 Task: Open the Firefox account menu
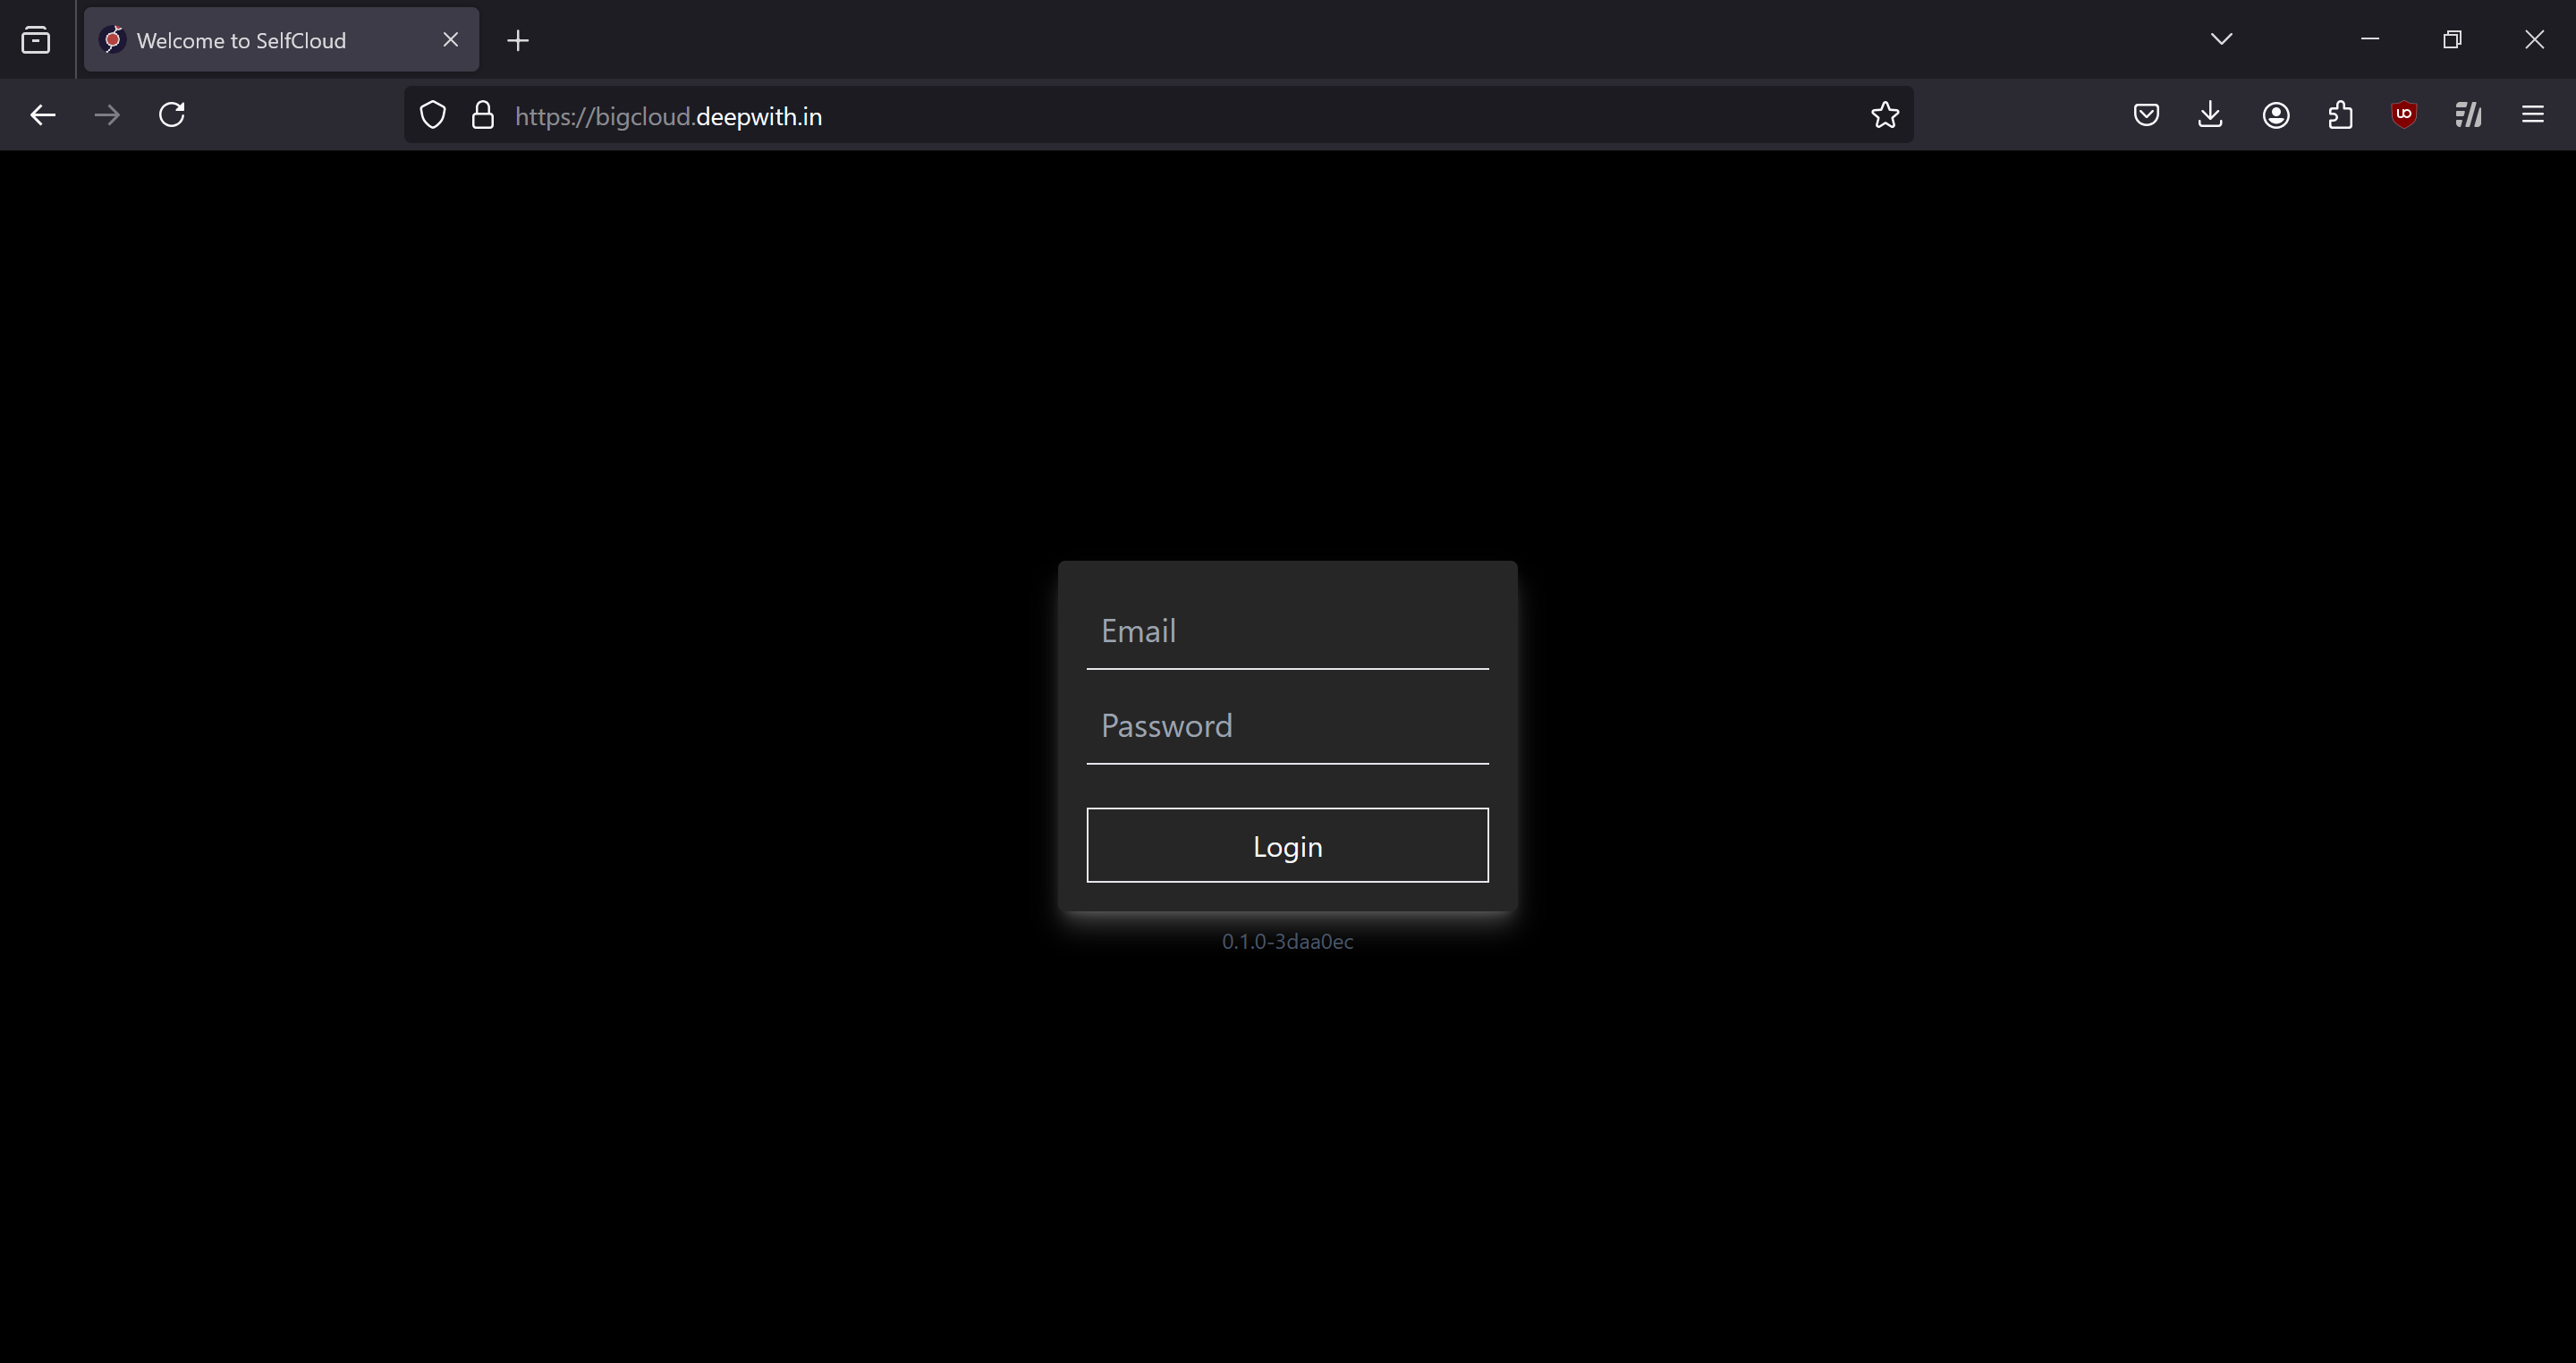pos(2275,114)
